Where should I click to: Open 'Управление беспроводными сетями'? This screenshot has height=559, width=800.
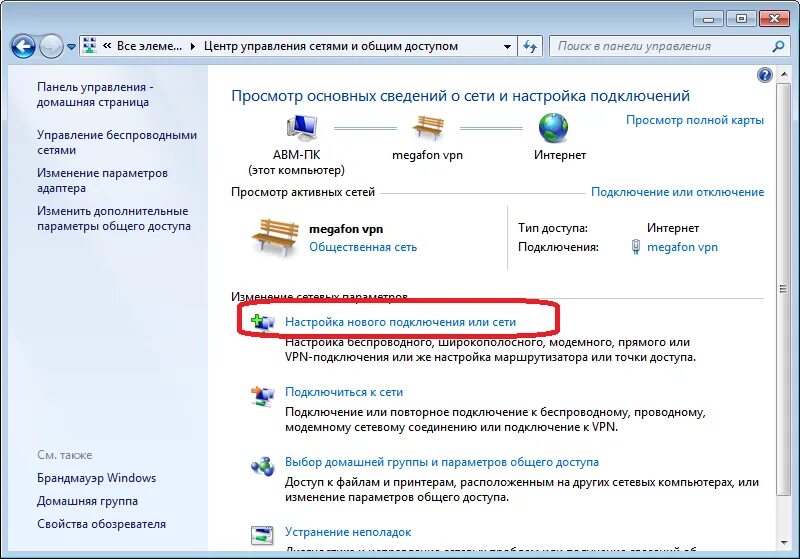point(117,142)
